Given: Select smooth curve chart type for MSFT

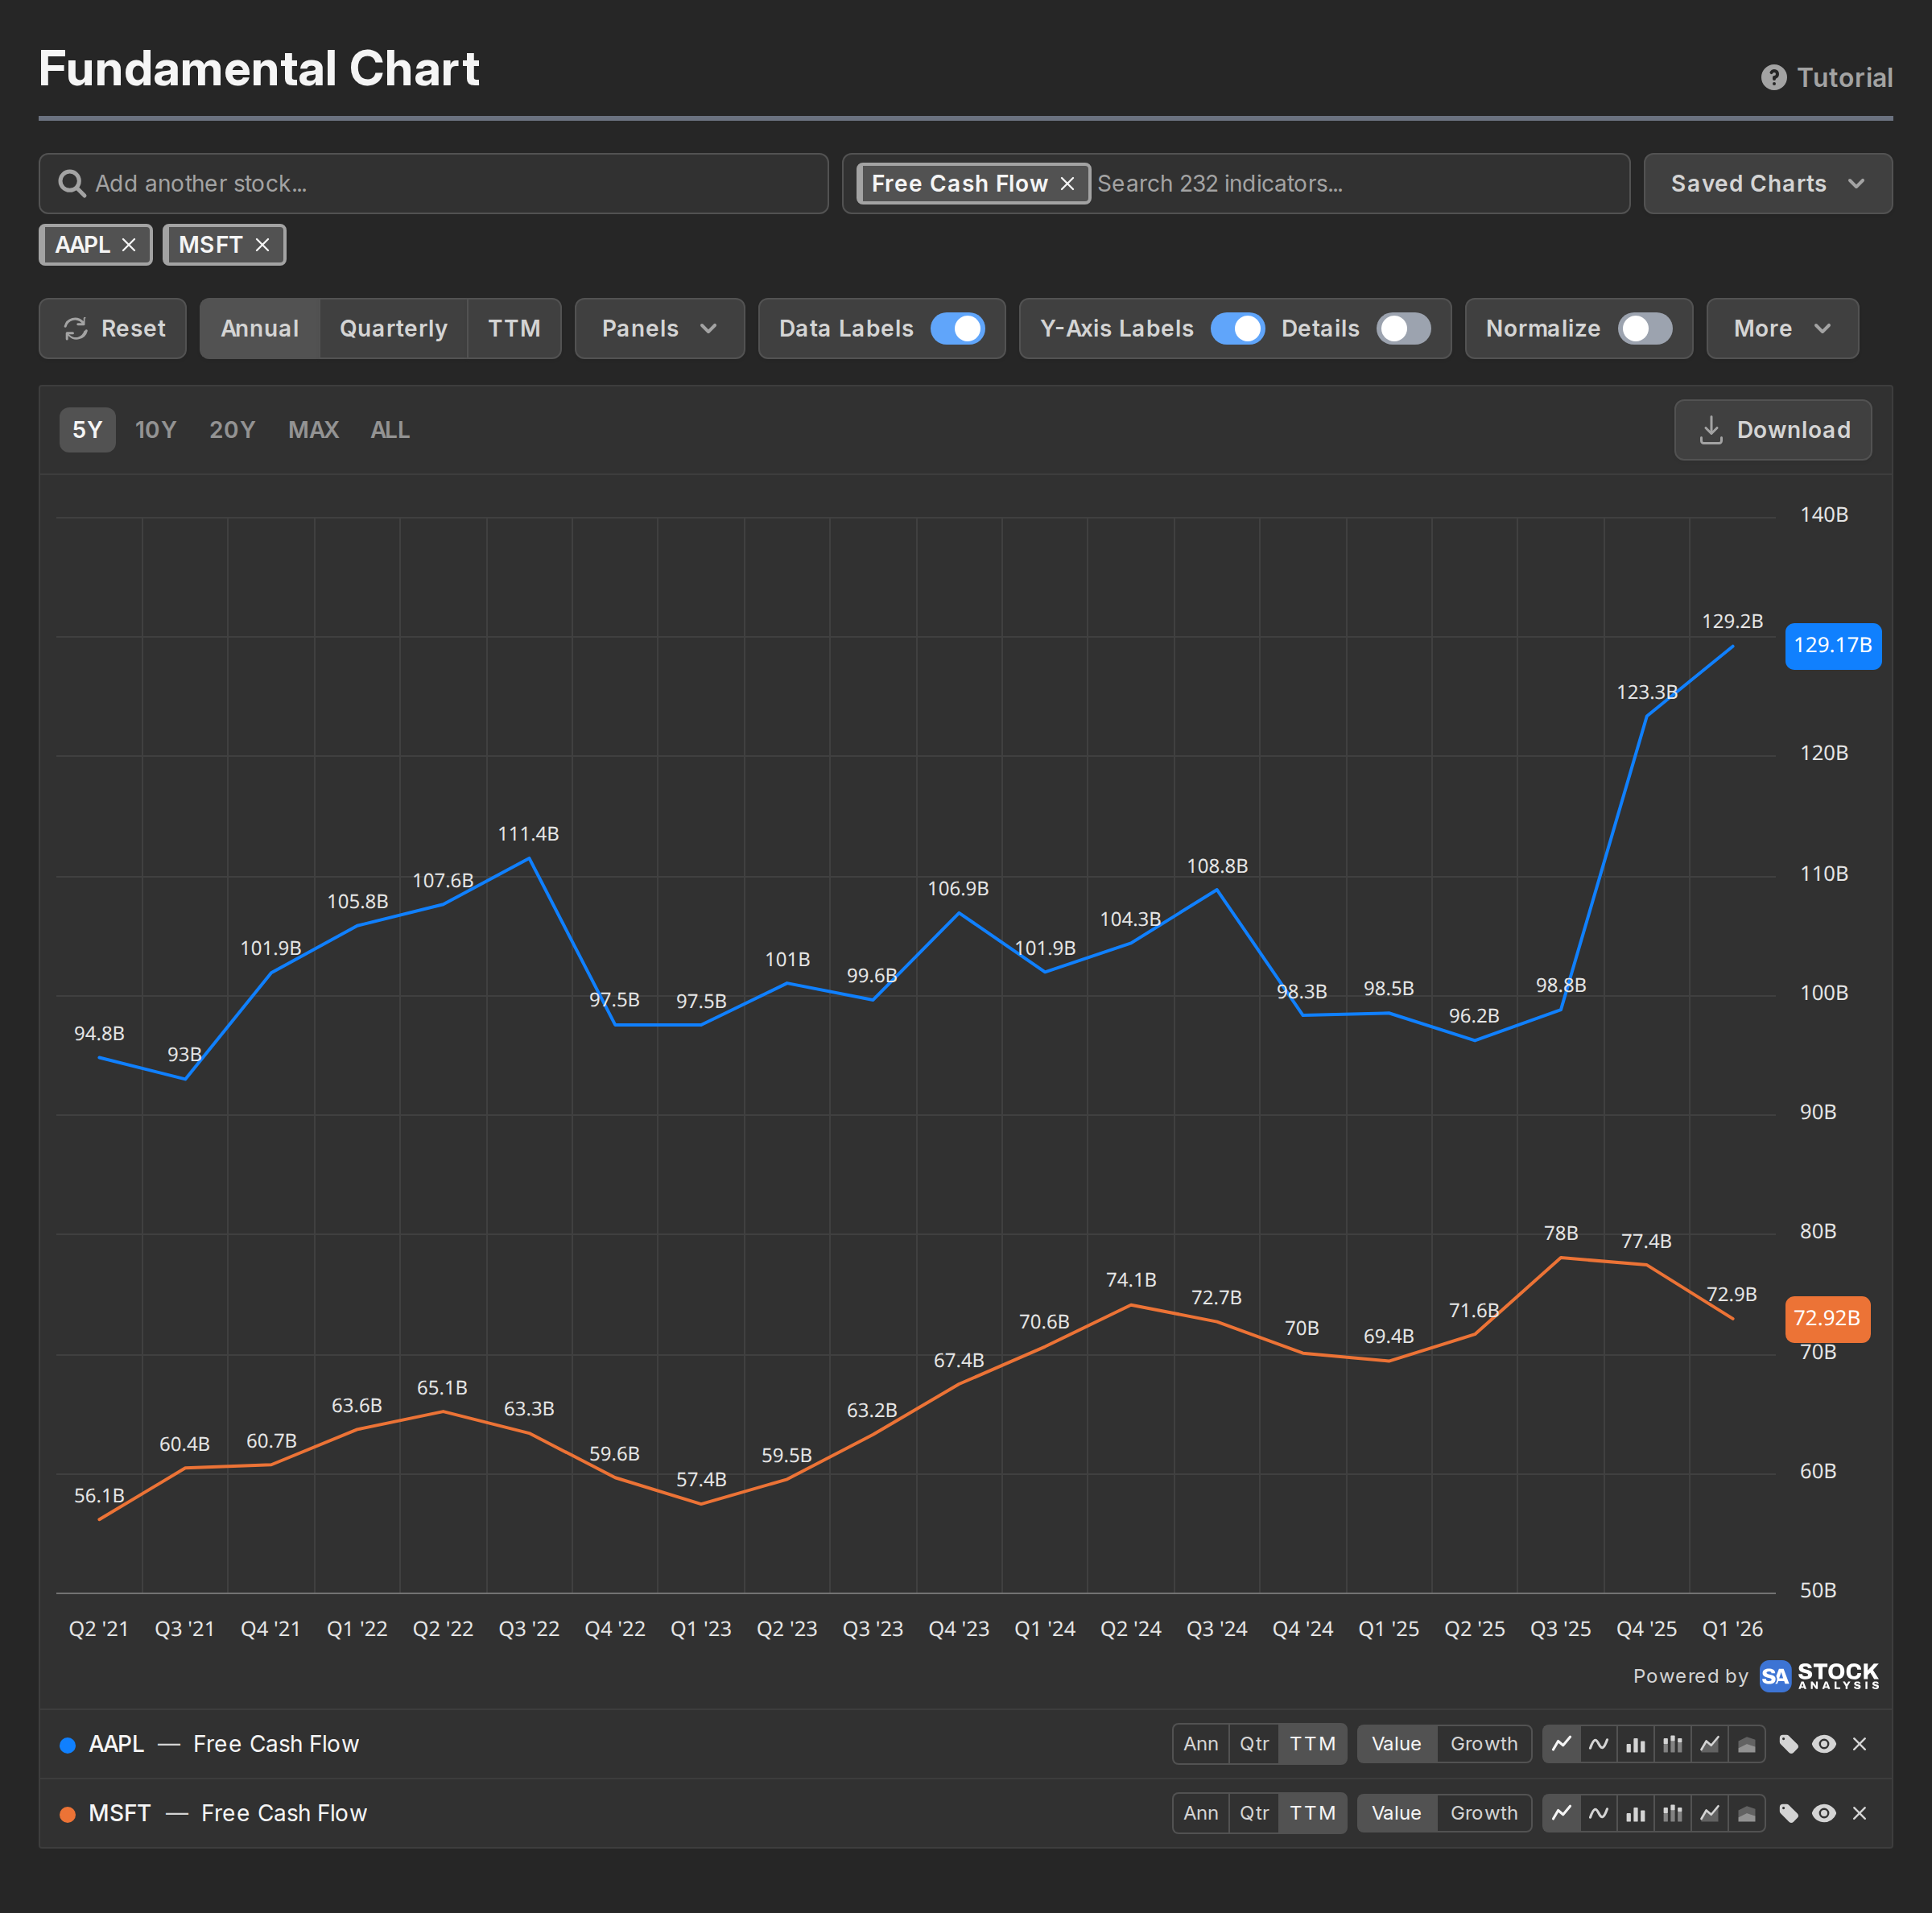Looking at the screenshot, I should coord(1598,1813).
